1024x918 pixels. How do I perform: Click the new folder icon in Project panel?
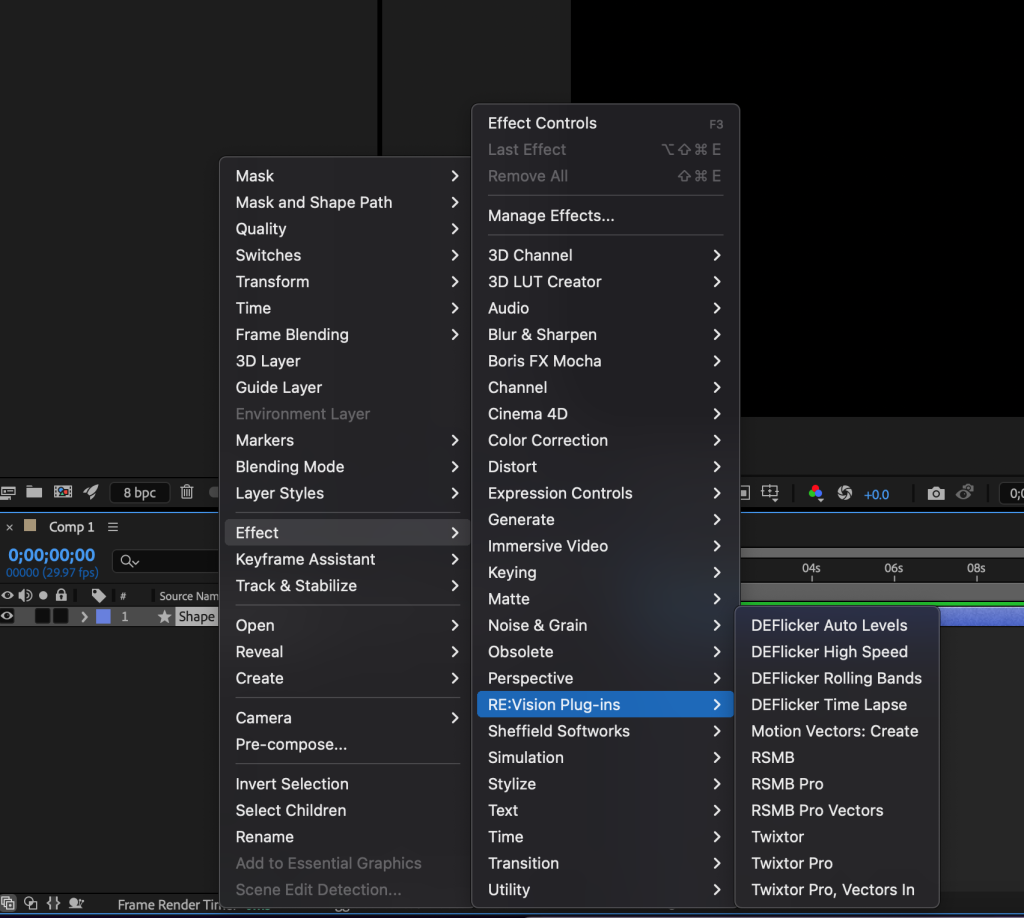35,492
